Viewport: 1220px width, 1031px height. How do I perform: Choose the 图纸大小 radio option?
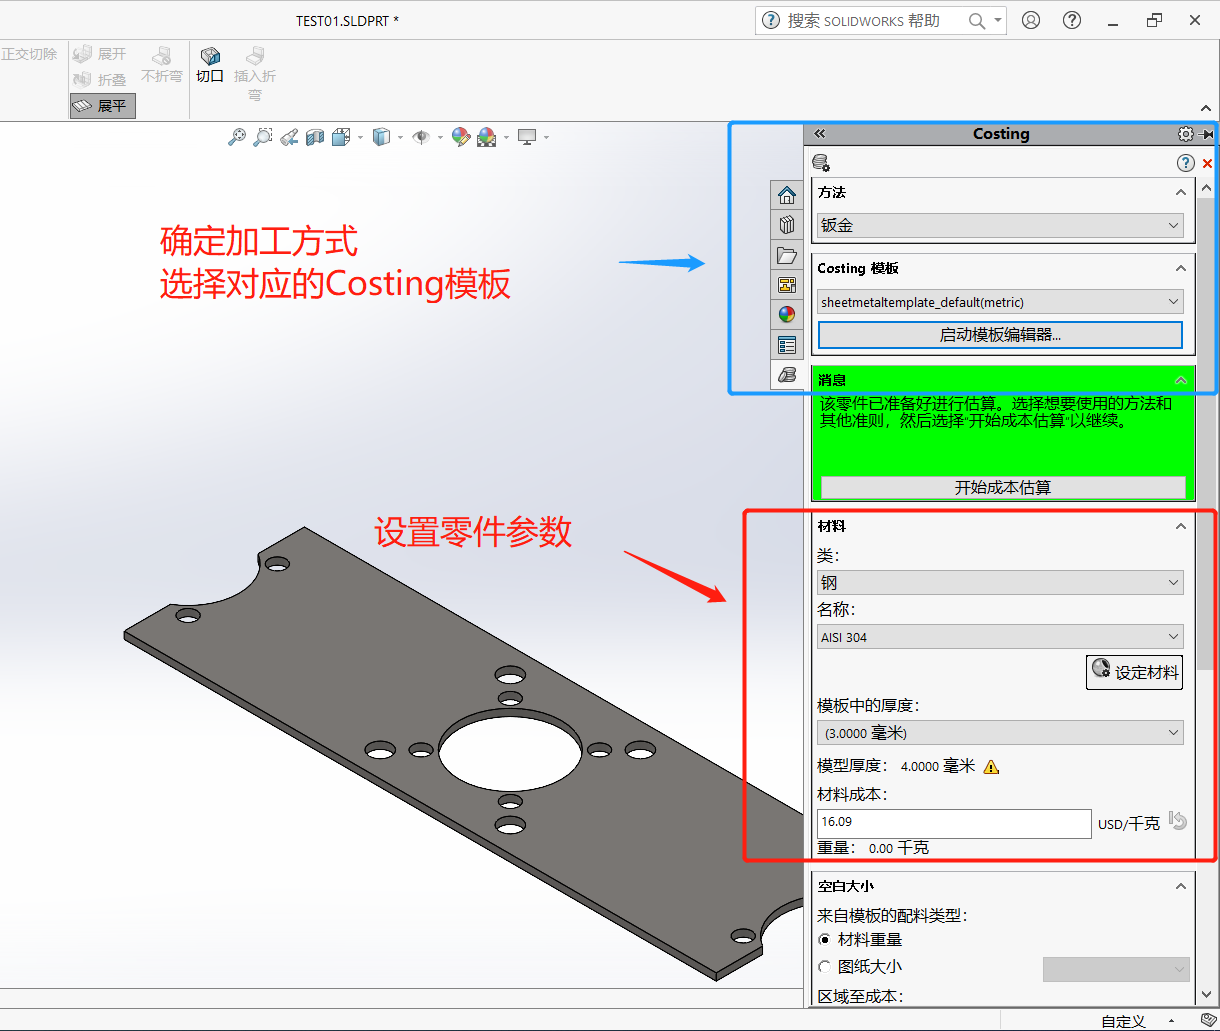tap(824, 966)
